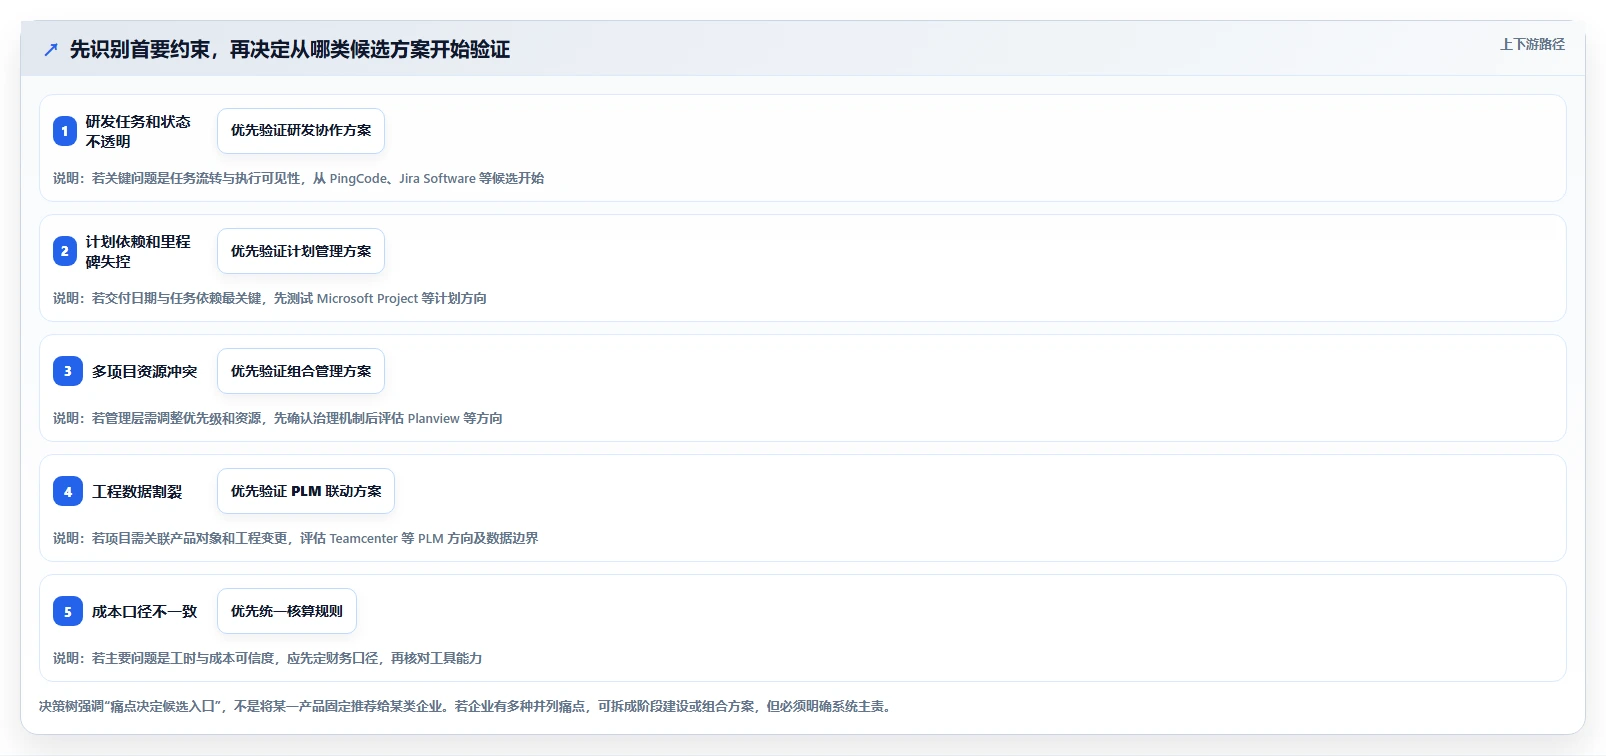The width and height of the screenshot is (1606, 756).
Task: Click 优先验证研发协作方案 button
Action: click(x=301, y=131)
